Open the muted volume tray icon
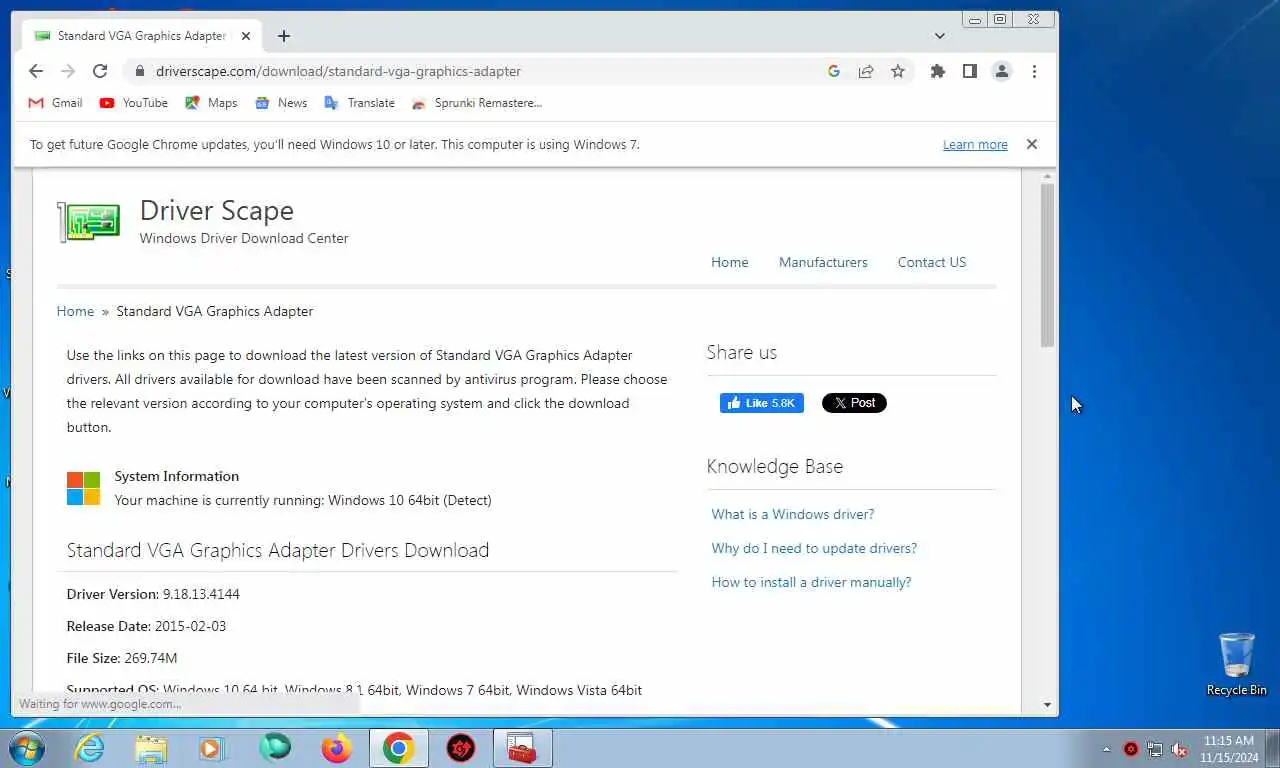 (x=1180, y=749)
